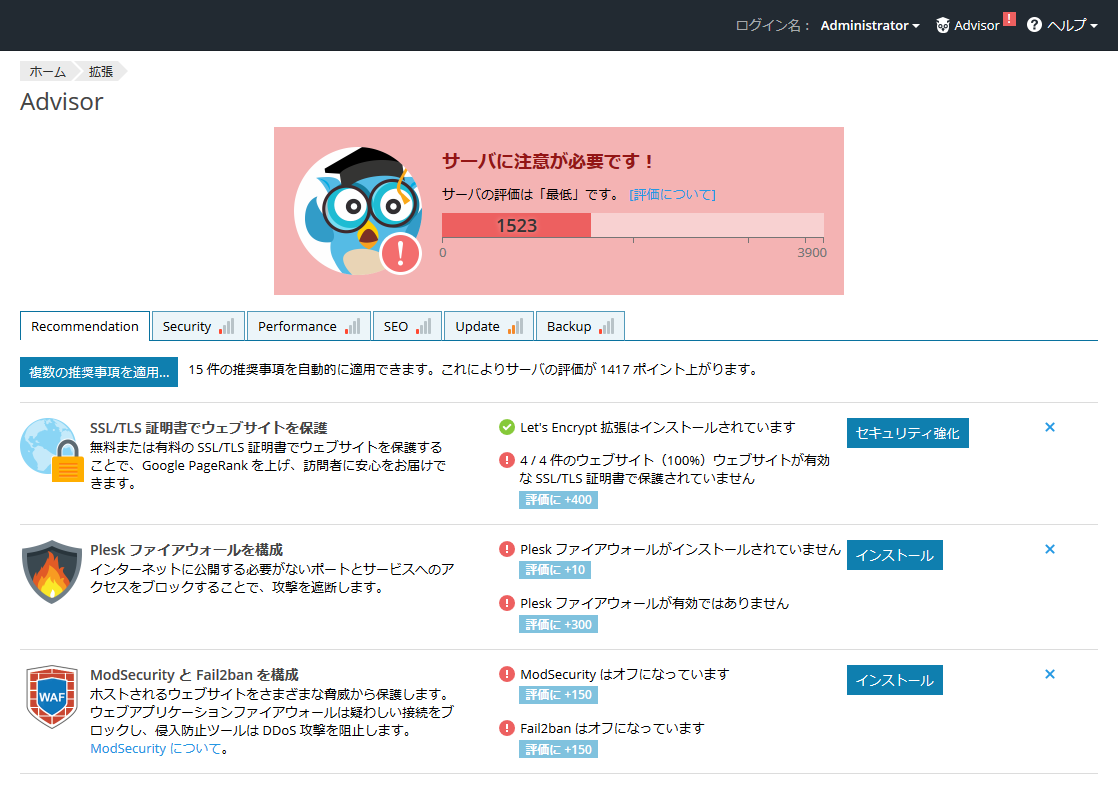This screenshot has height=809, width=1118.
Task: Dismiss the SSL/TLS certificate recommendation
Action: pos(1050,427)
